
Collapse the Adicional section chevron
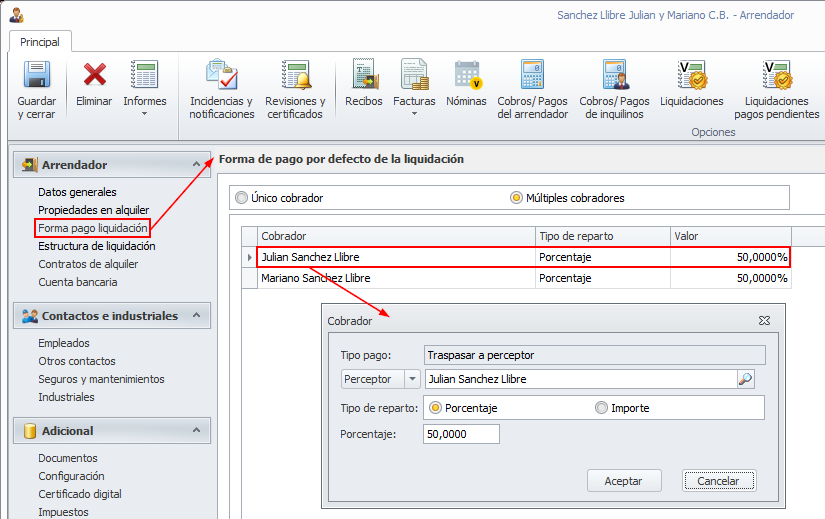(196, 430)
